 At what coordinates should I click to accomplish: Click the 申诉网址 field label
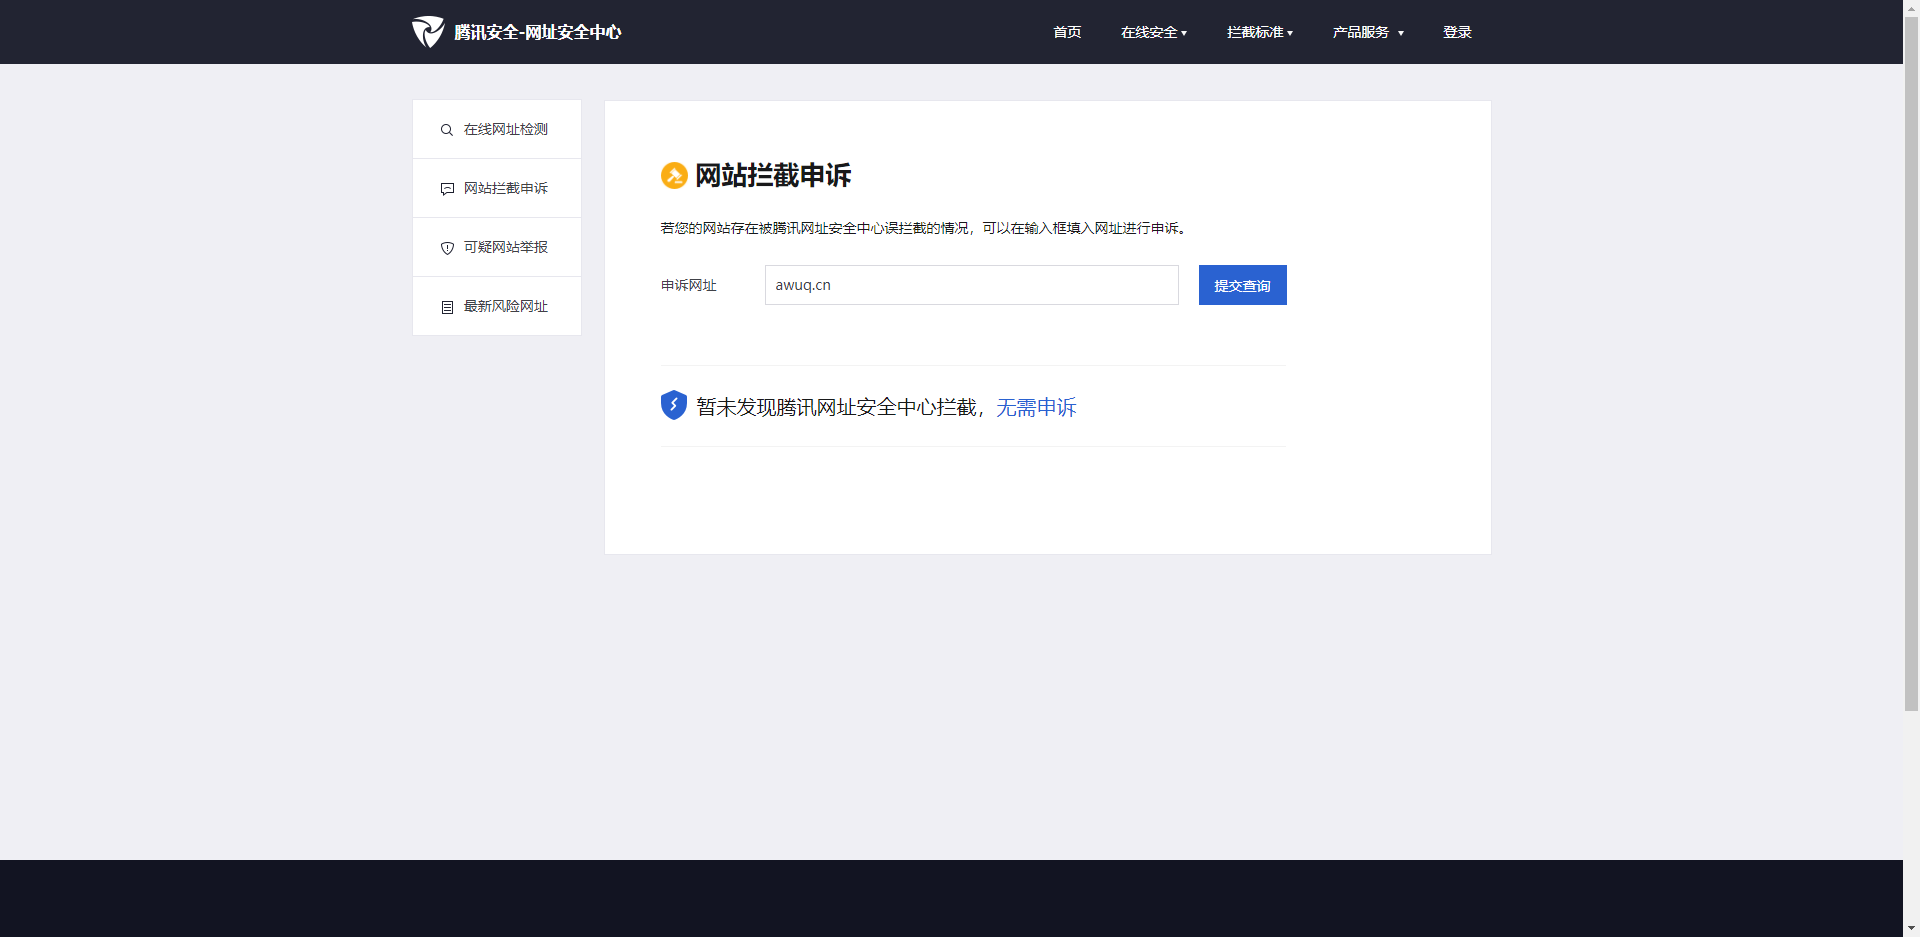click(x=689, y=285)
